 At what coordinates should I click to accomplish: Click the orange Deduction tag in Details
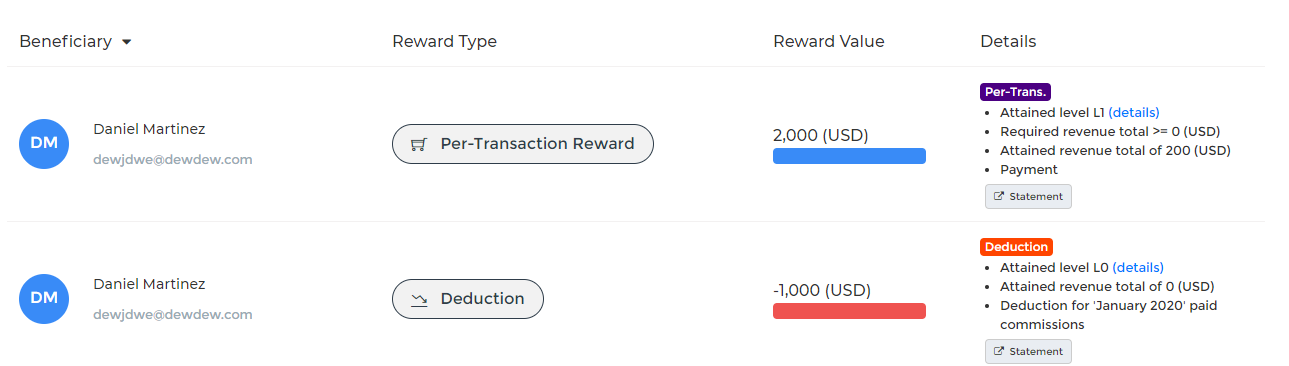tap(1016, 247)
